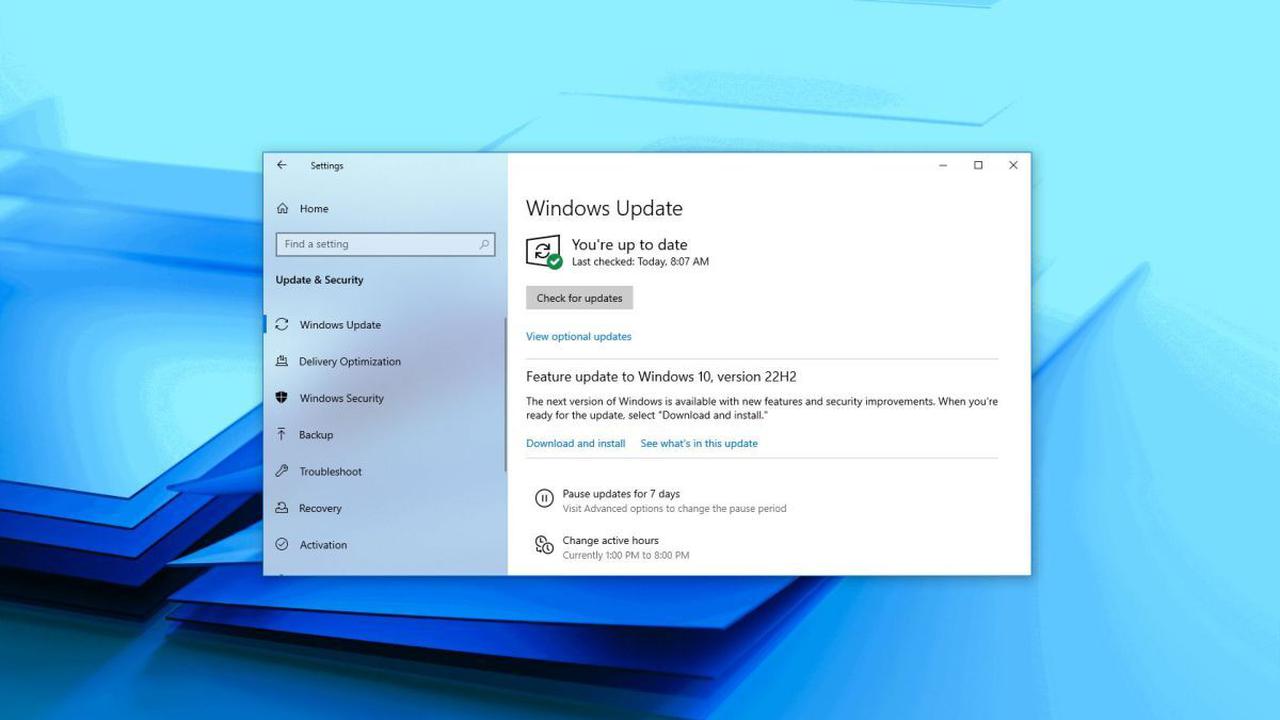This screenshot has height=720, width=1280.
Task: Click Pause updates for 7 days
Action: pyautogui.click(x=621, y=494)
